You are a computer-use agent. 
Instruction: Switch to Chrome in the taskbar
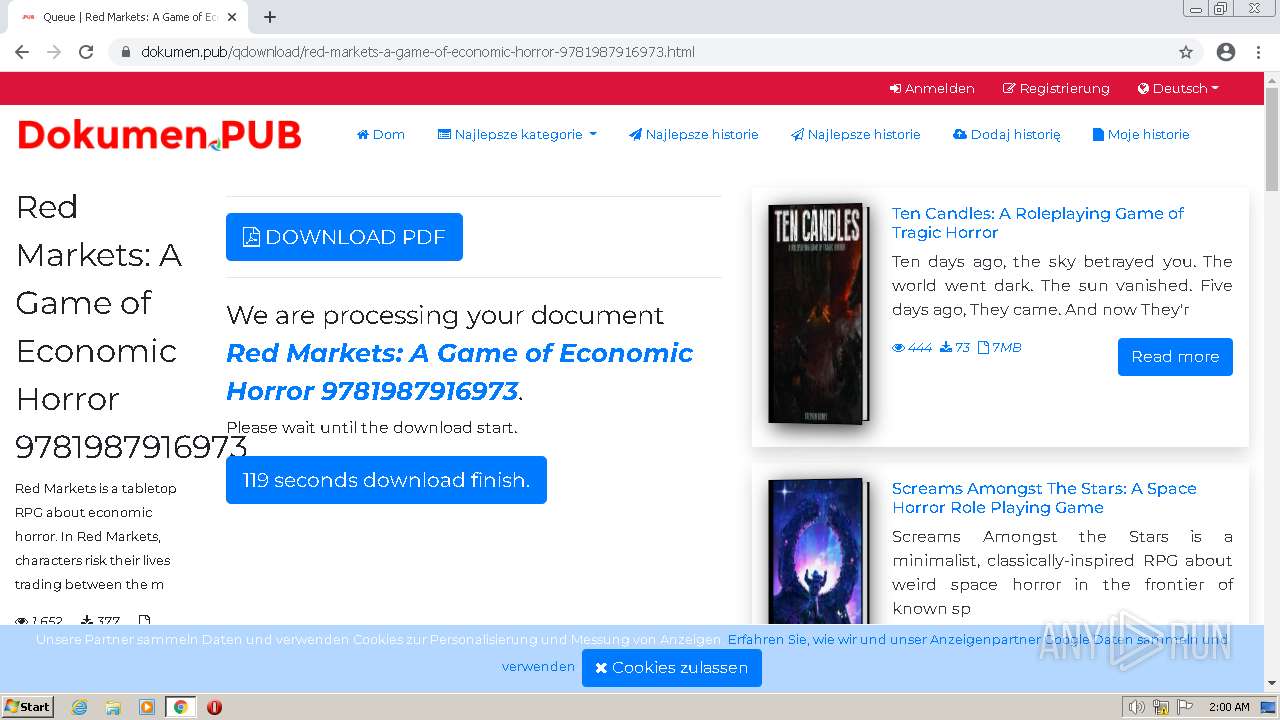[180, 707]
